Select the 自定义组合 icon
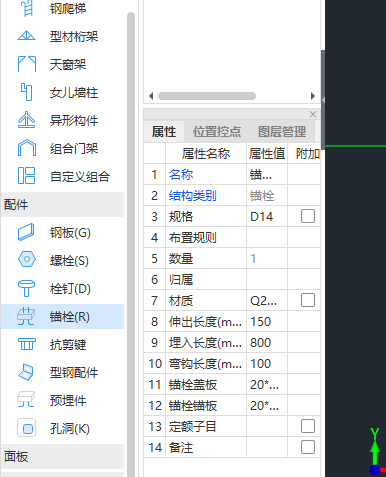Image resolution: width=386 pixels, height=477 pixels. (27, 176)
